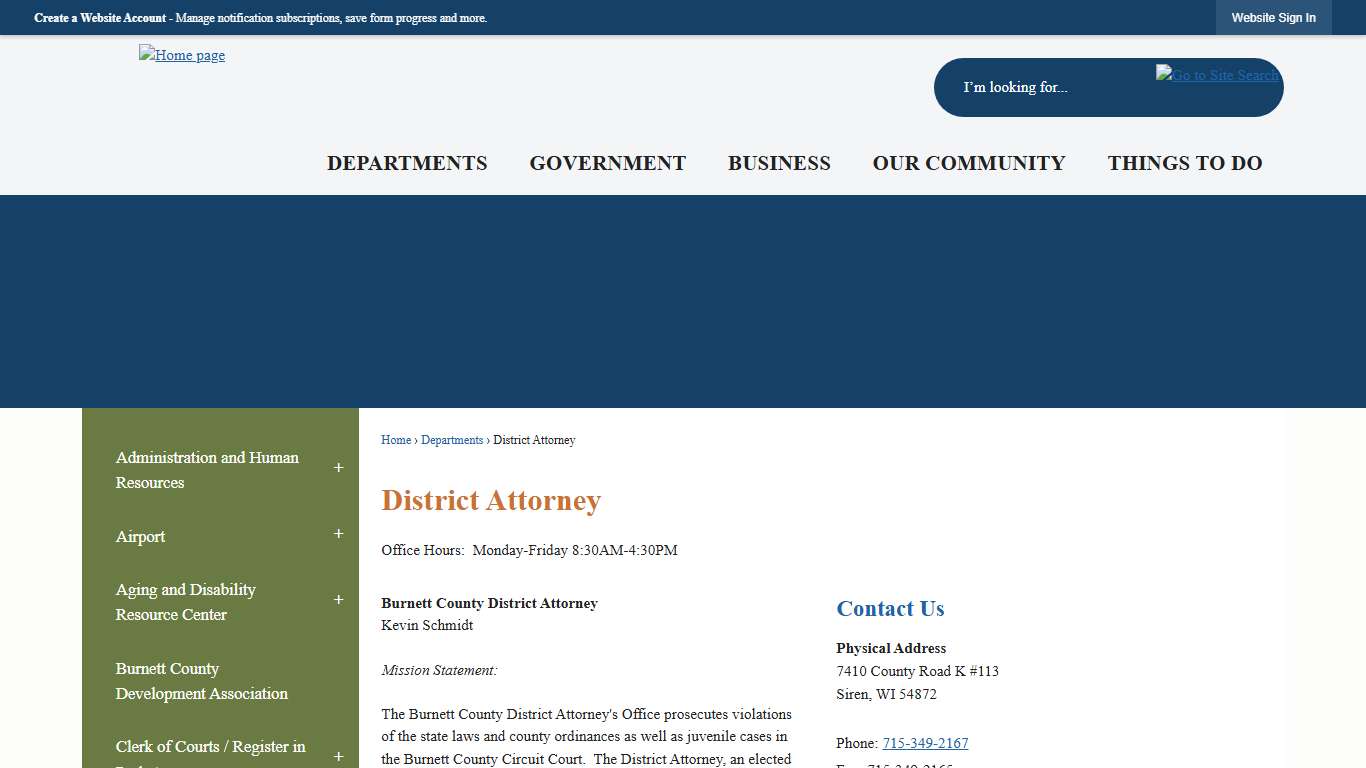Open the OUR COMMUNITY menu
This screenshot has width=1366, height=768.
click(969, 163)
